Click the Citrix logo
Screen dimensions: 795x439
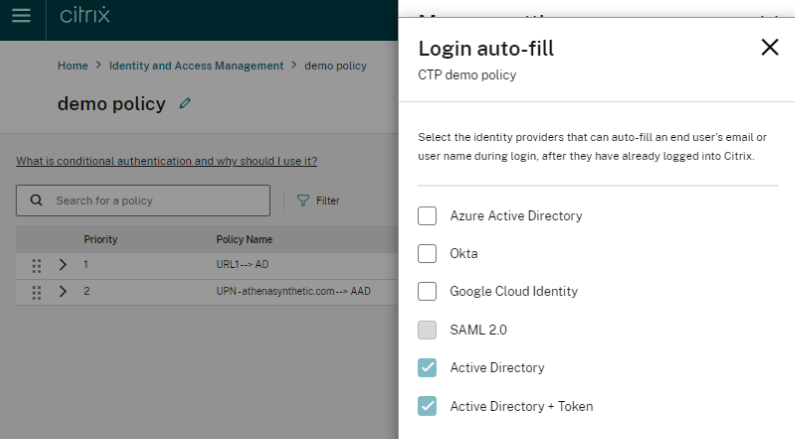click(85, 16)
